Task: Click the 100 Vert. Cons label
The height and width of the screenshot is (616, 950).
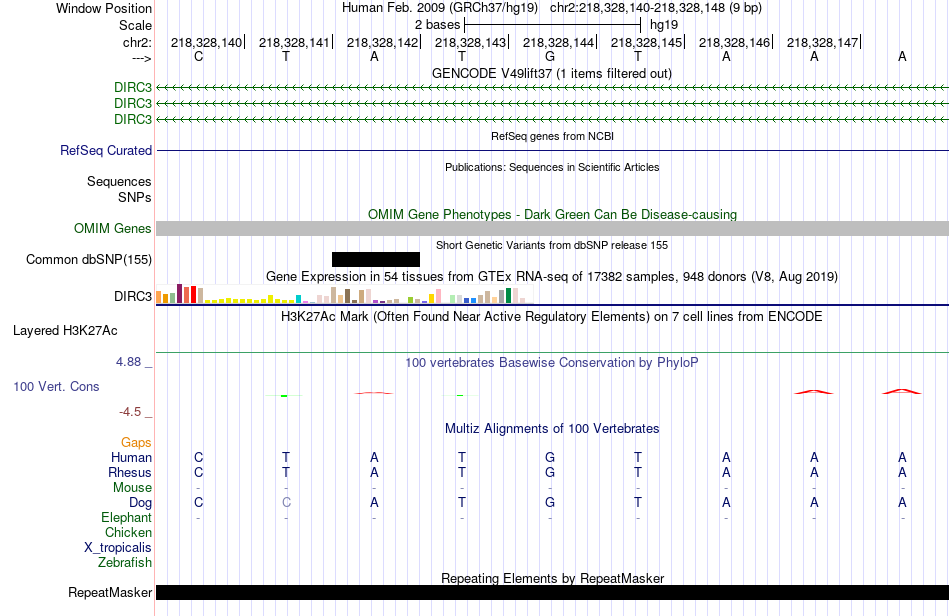Action: pos(56,386)
